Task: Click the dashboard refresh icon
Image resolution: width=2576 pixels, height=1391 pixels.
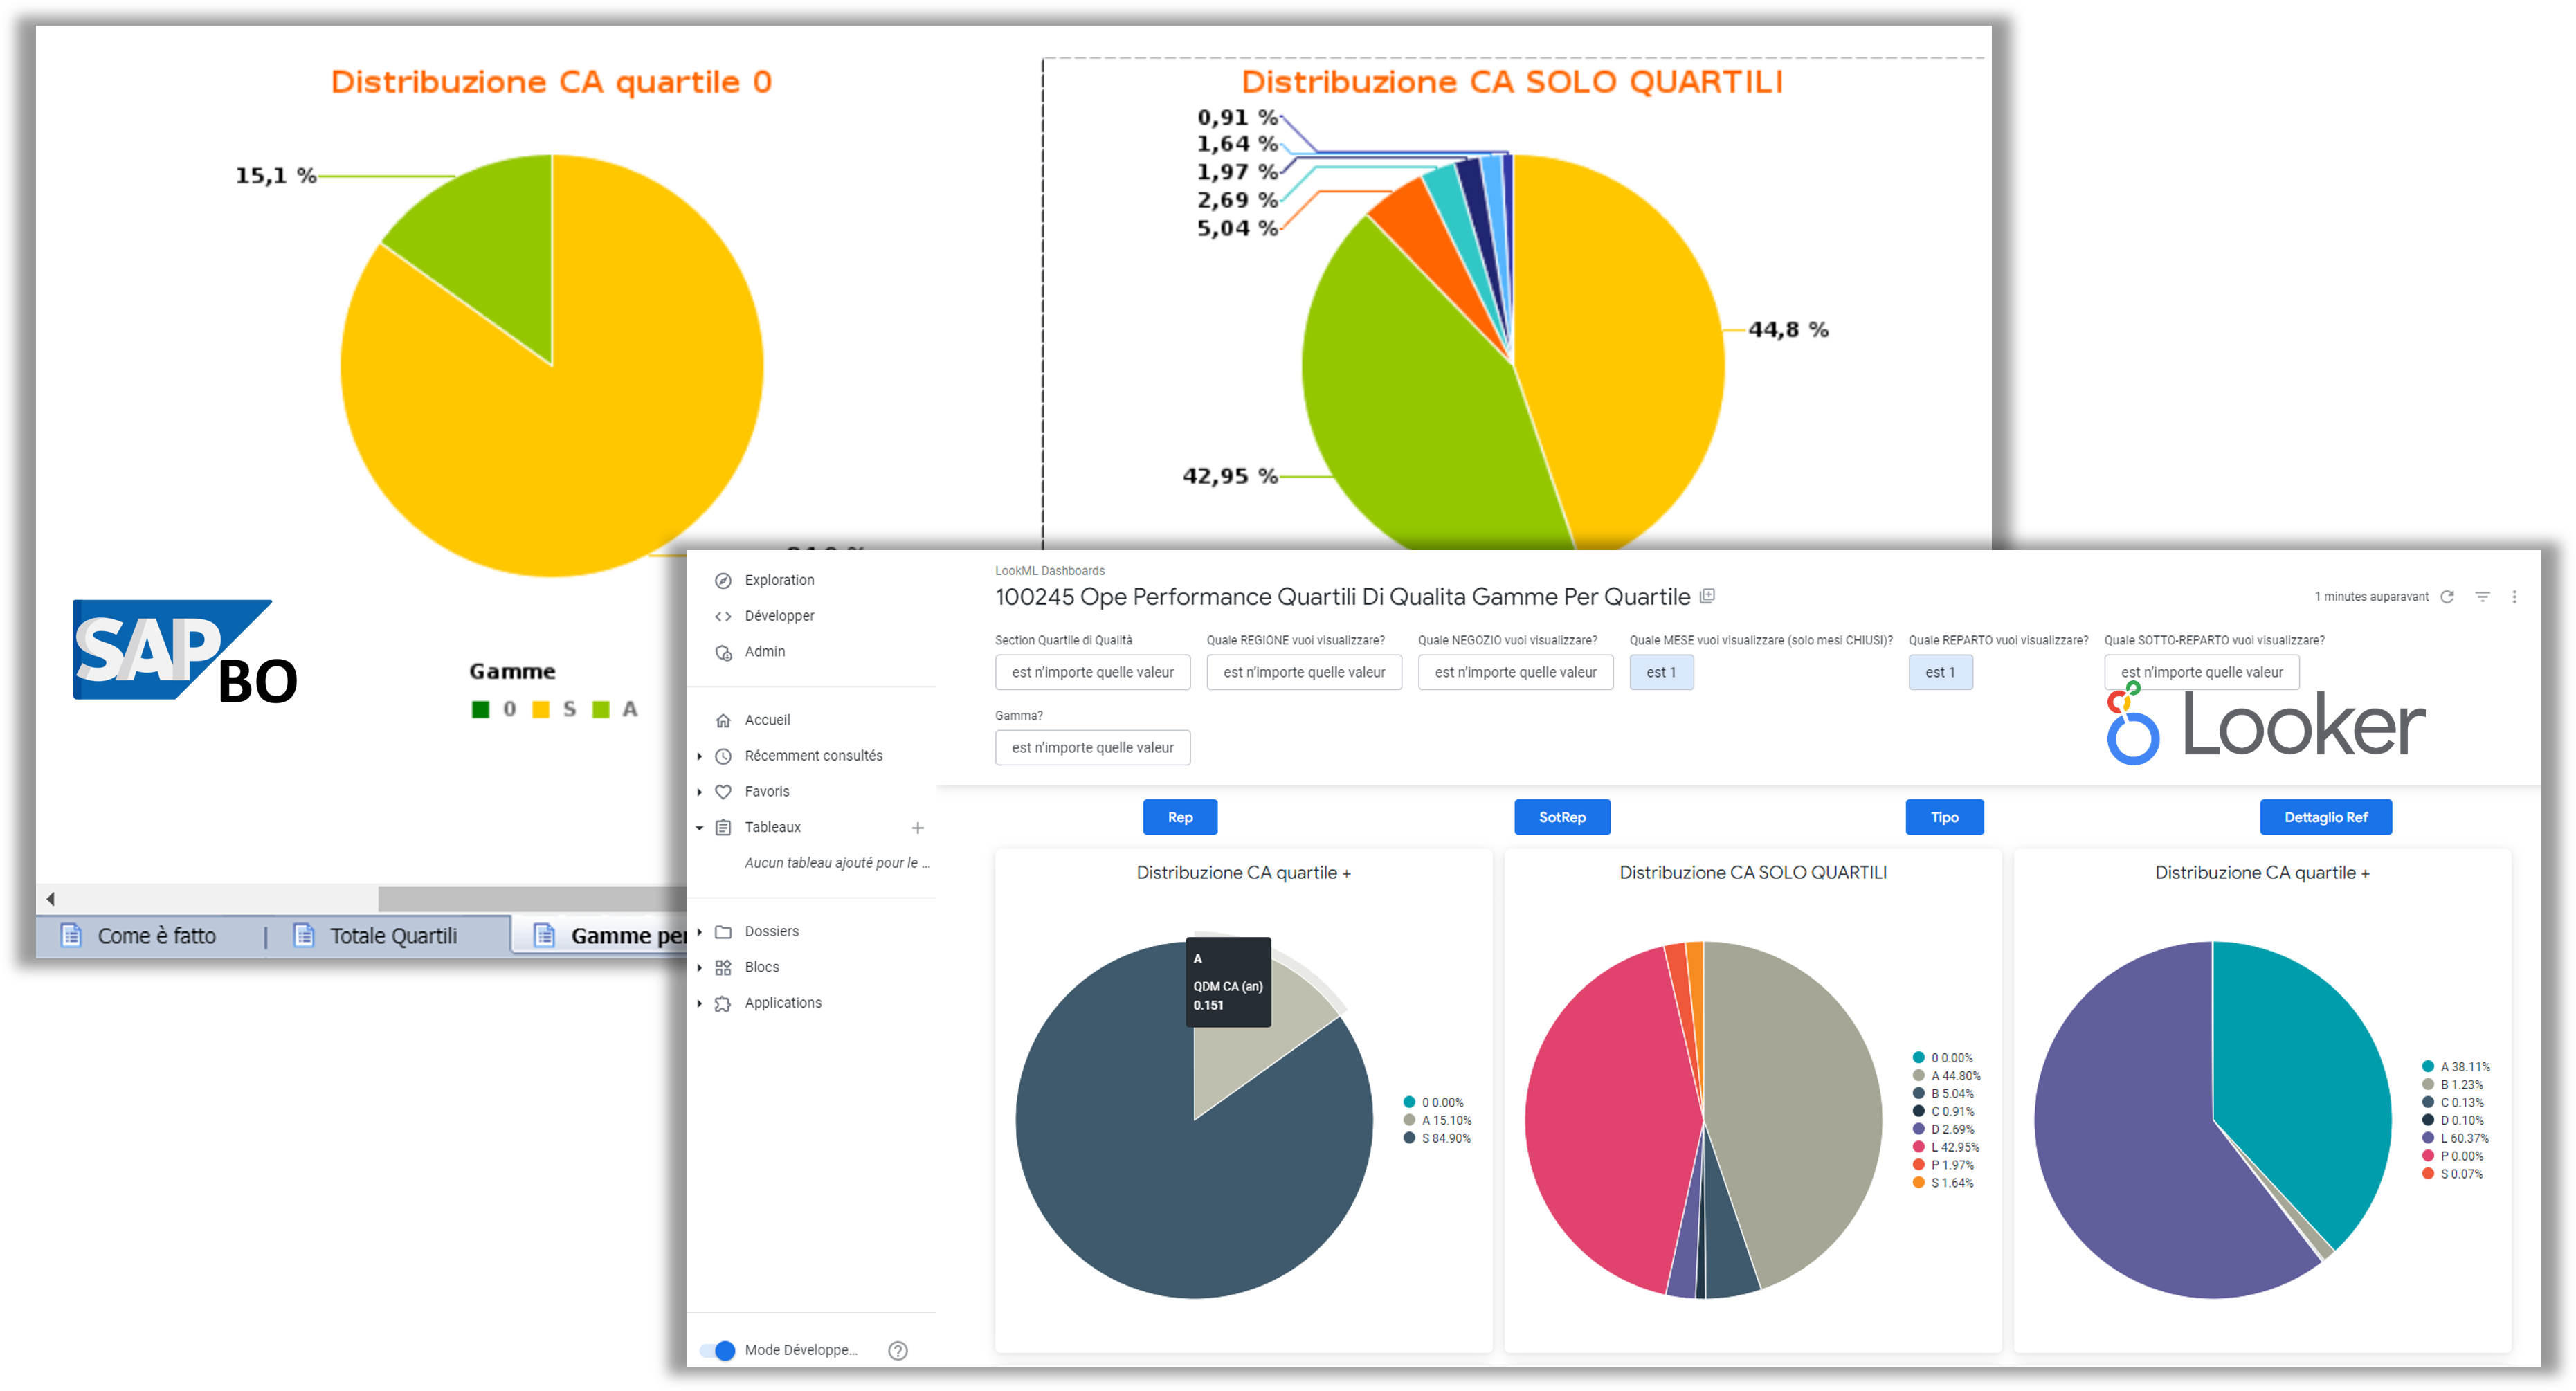Action: tap(2447, 597)
